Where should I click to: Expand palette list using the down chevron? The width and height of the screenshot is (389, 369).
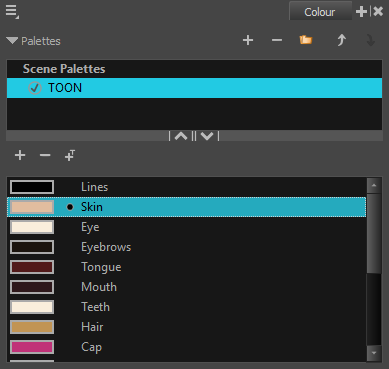(x=207, y=136)
